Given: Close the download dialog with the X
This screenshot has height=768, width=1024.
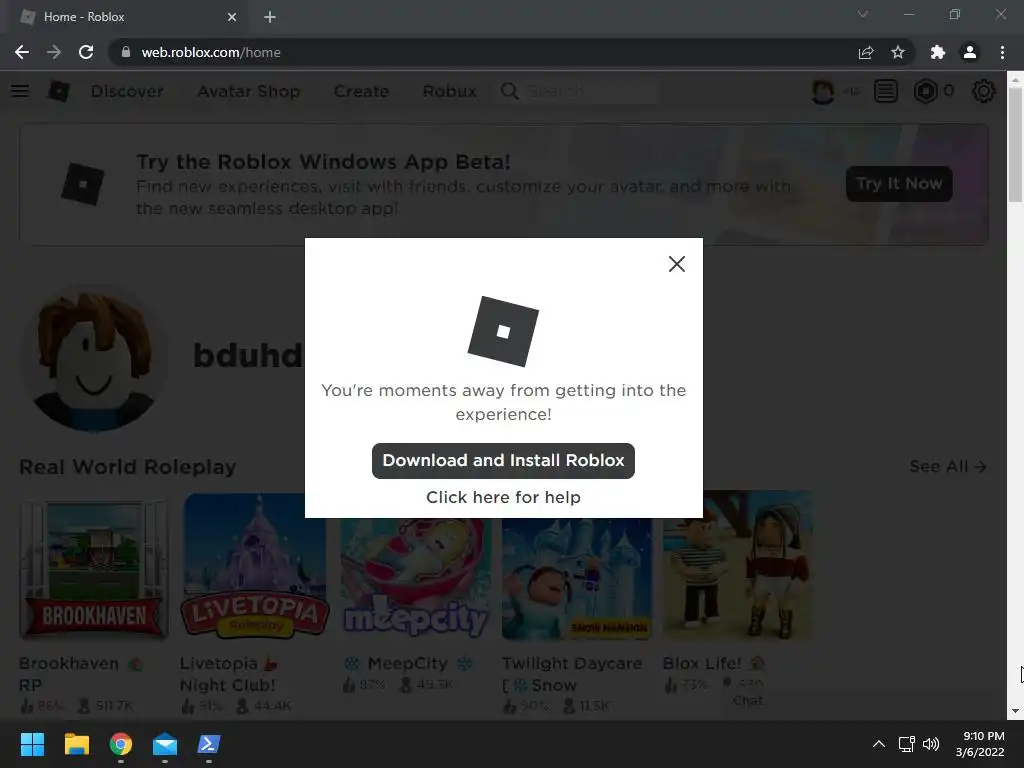Looking at the screenshot, I should click(677, 264).
